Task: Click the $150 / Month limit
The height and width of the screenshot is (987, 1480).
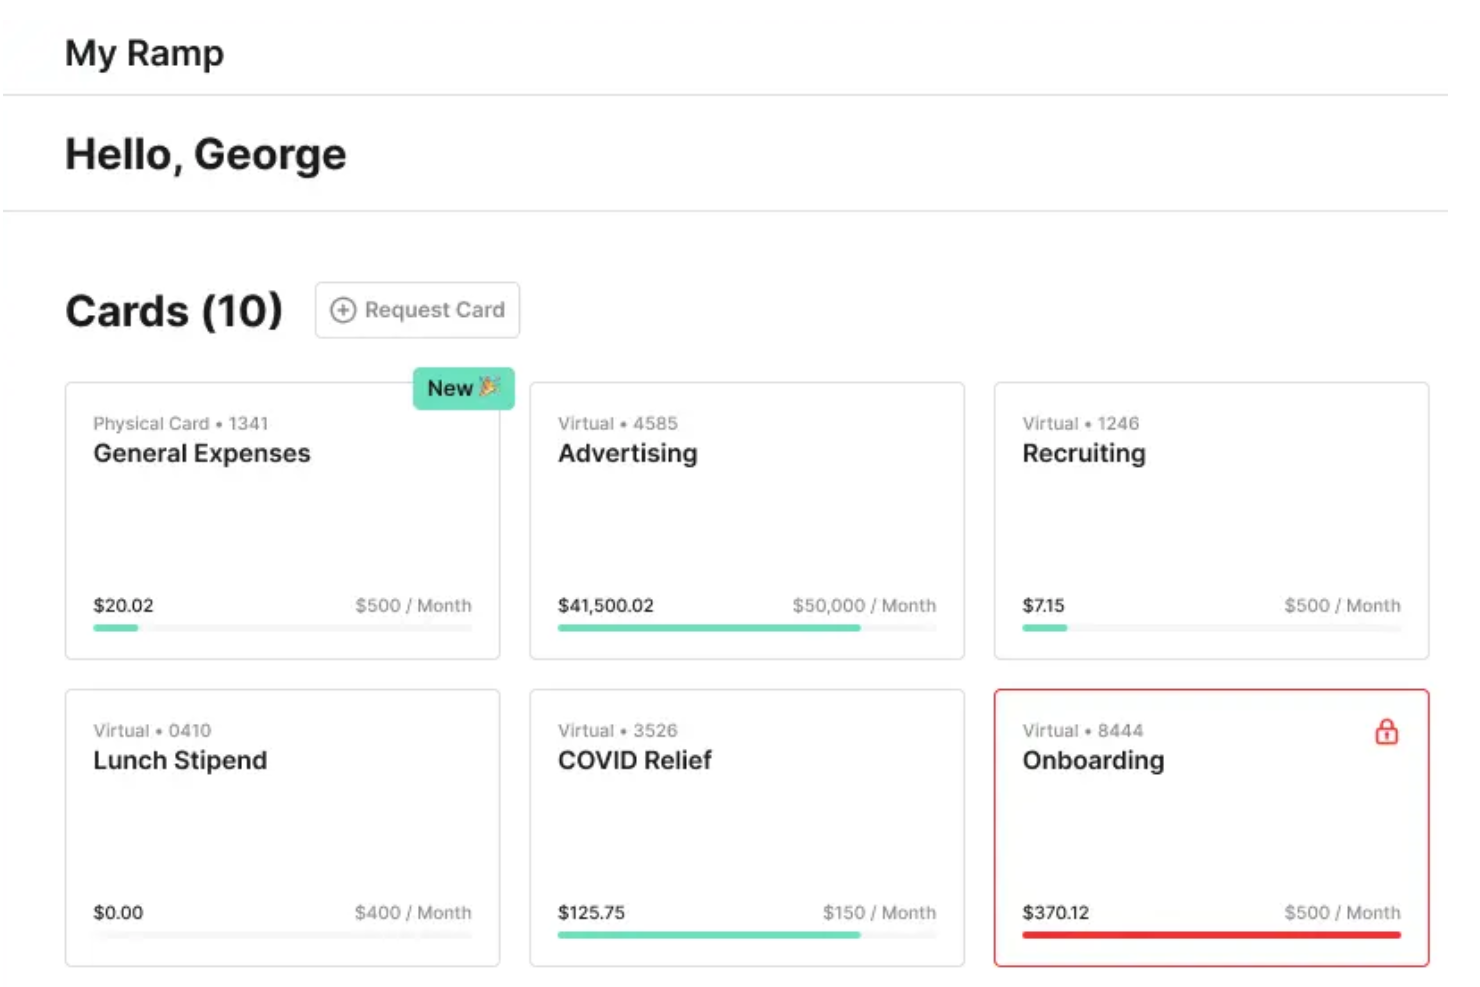Action: pos(880,912)
